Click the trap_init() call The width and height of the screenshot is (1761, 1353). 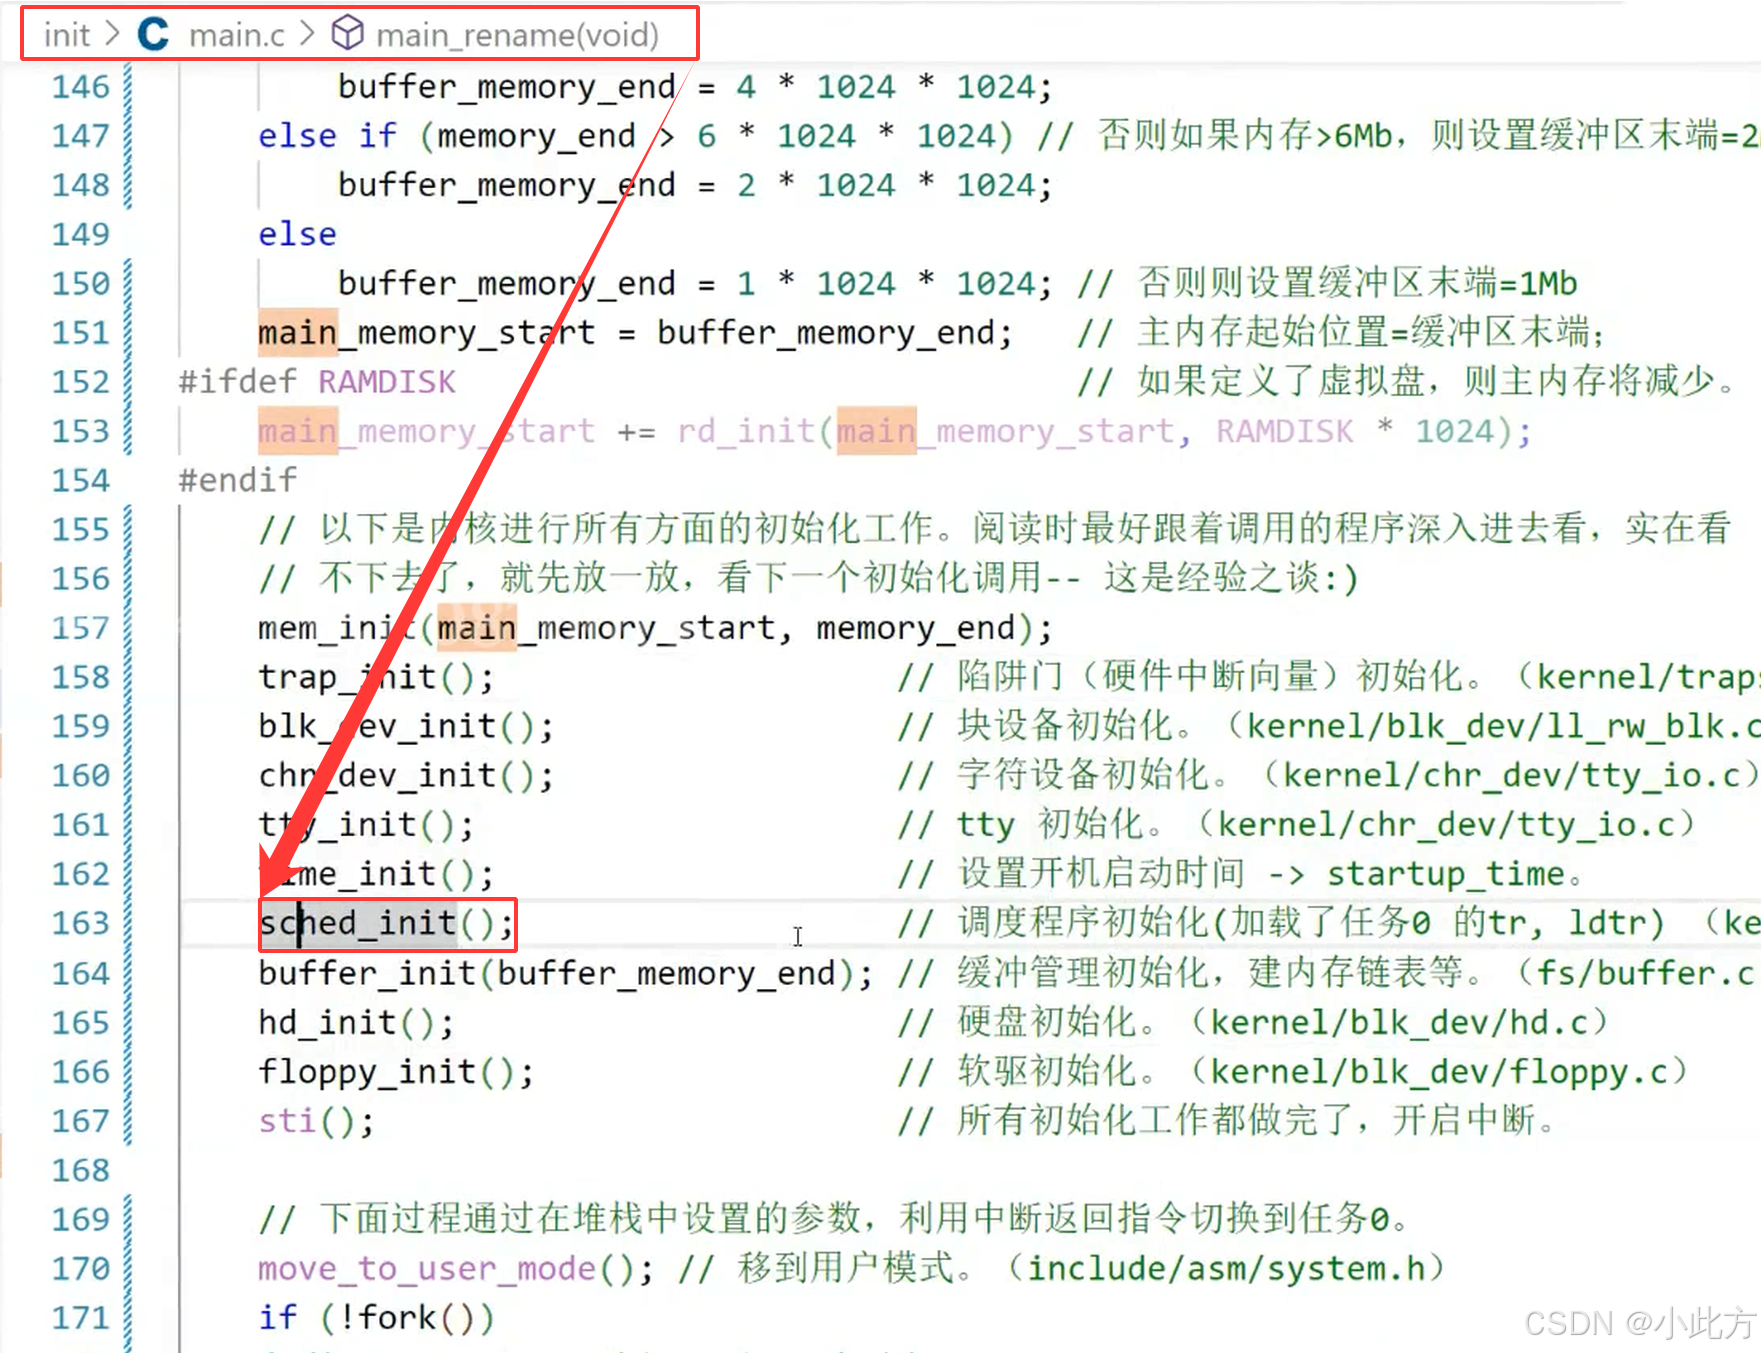[376, 677]
